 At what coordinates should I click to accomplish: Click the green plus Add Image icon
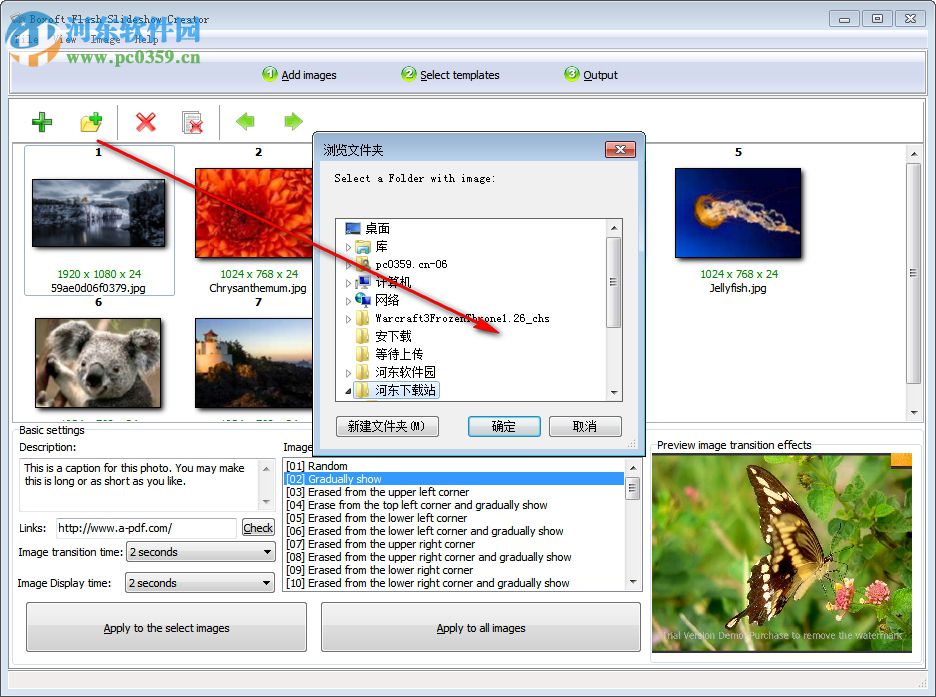pyautogui.click(x=42, y=122)
